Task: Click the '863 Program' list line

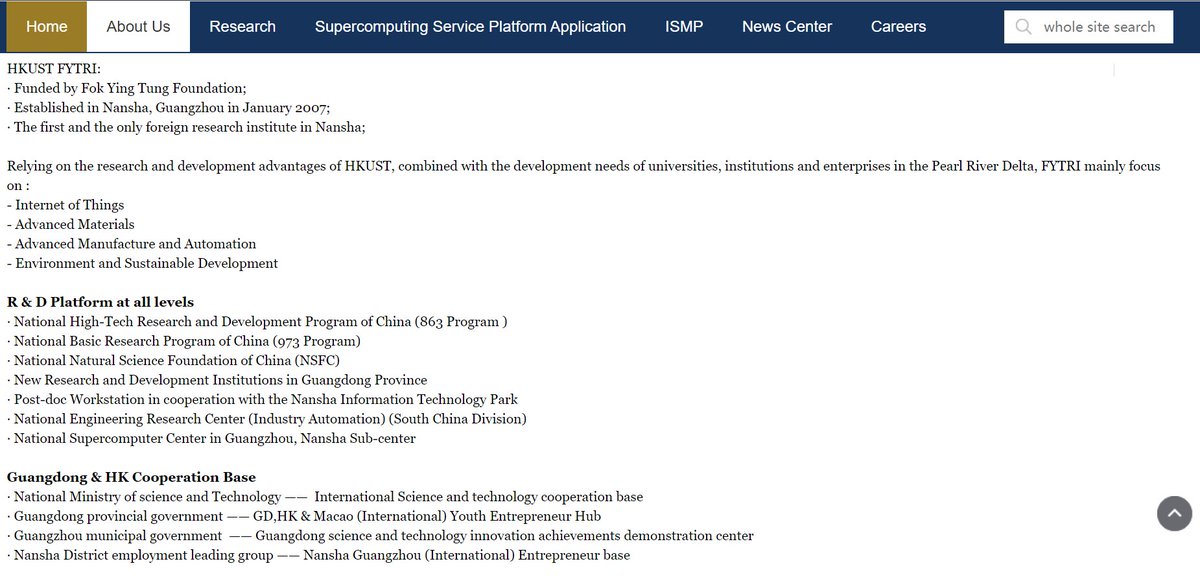Action: [x=258, y=322]
